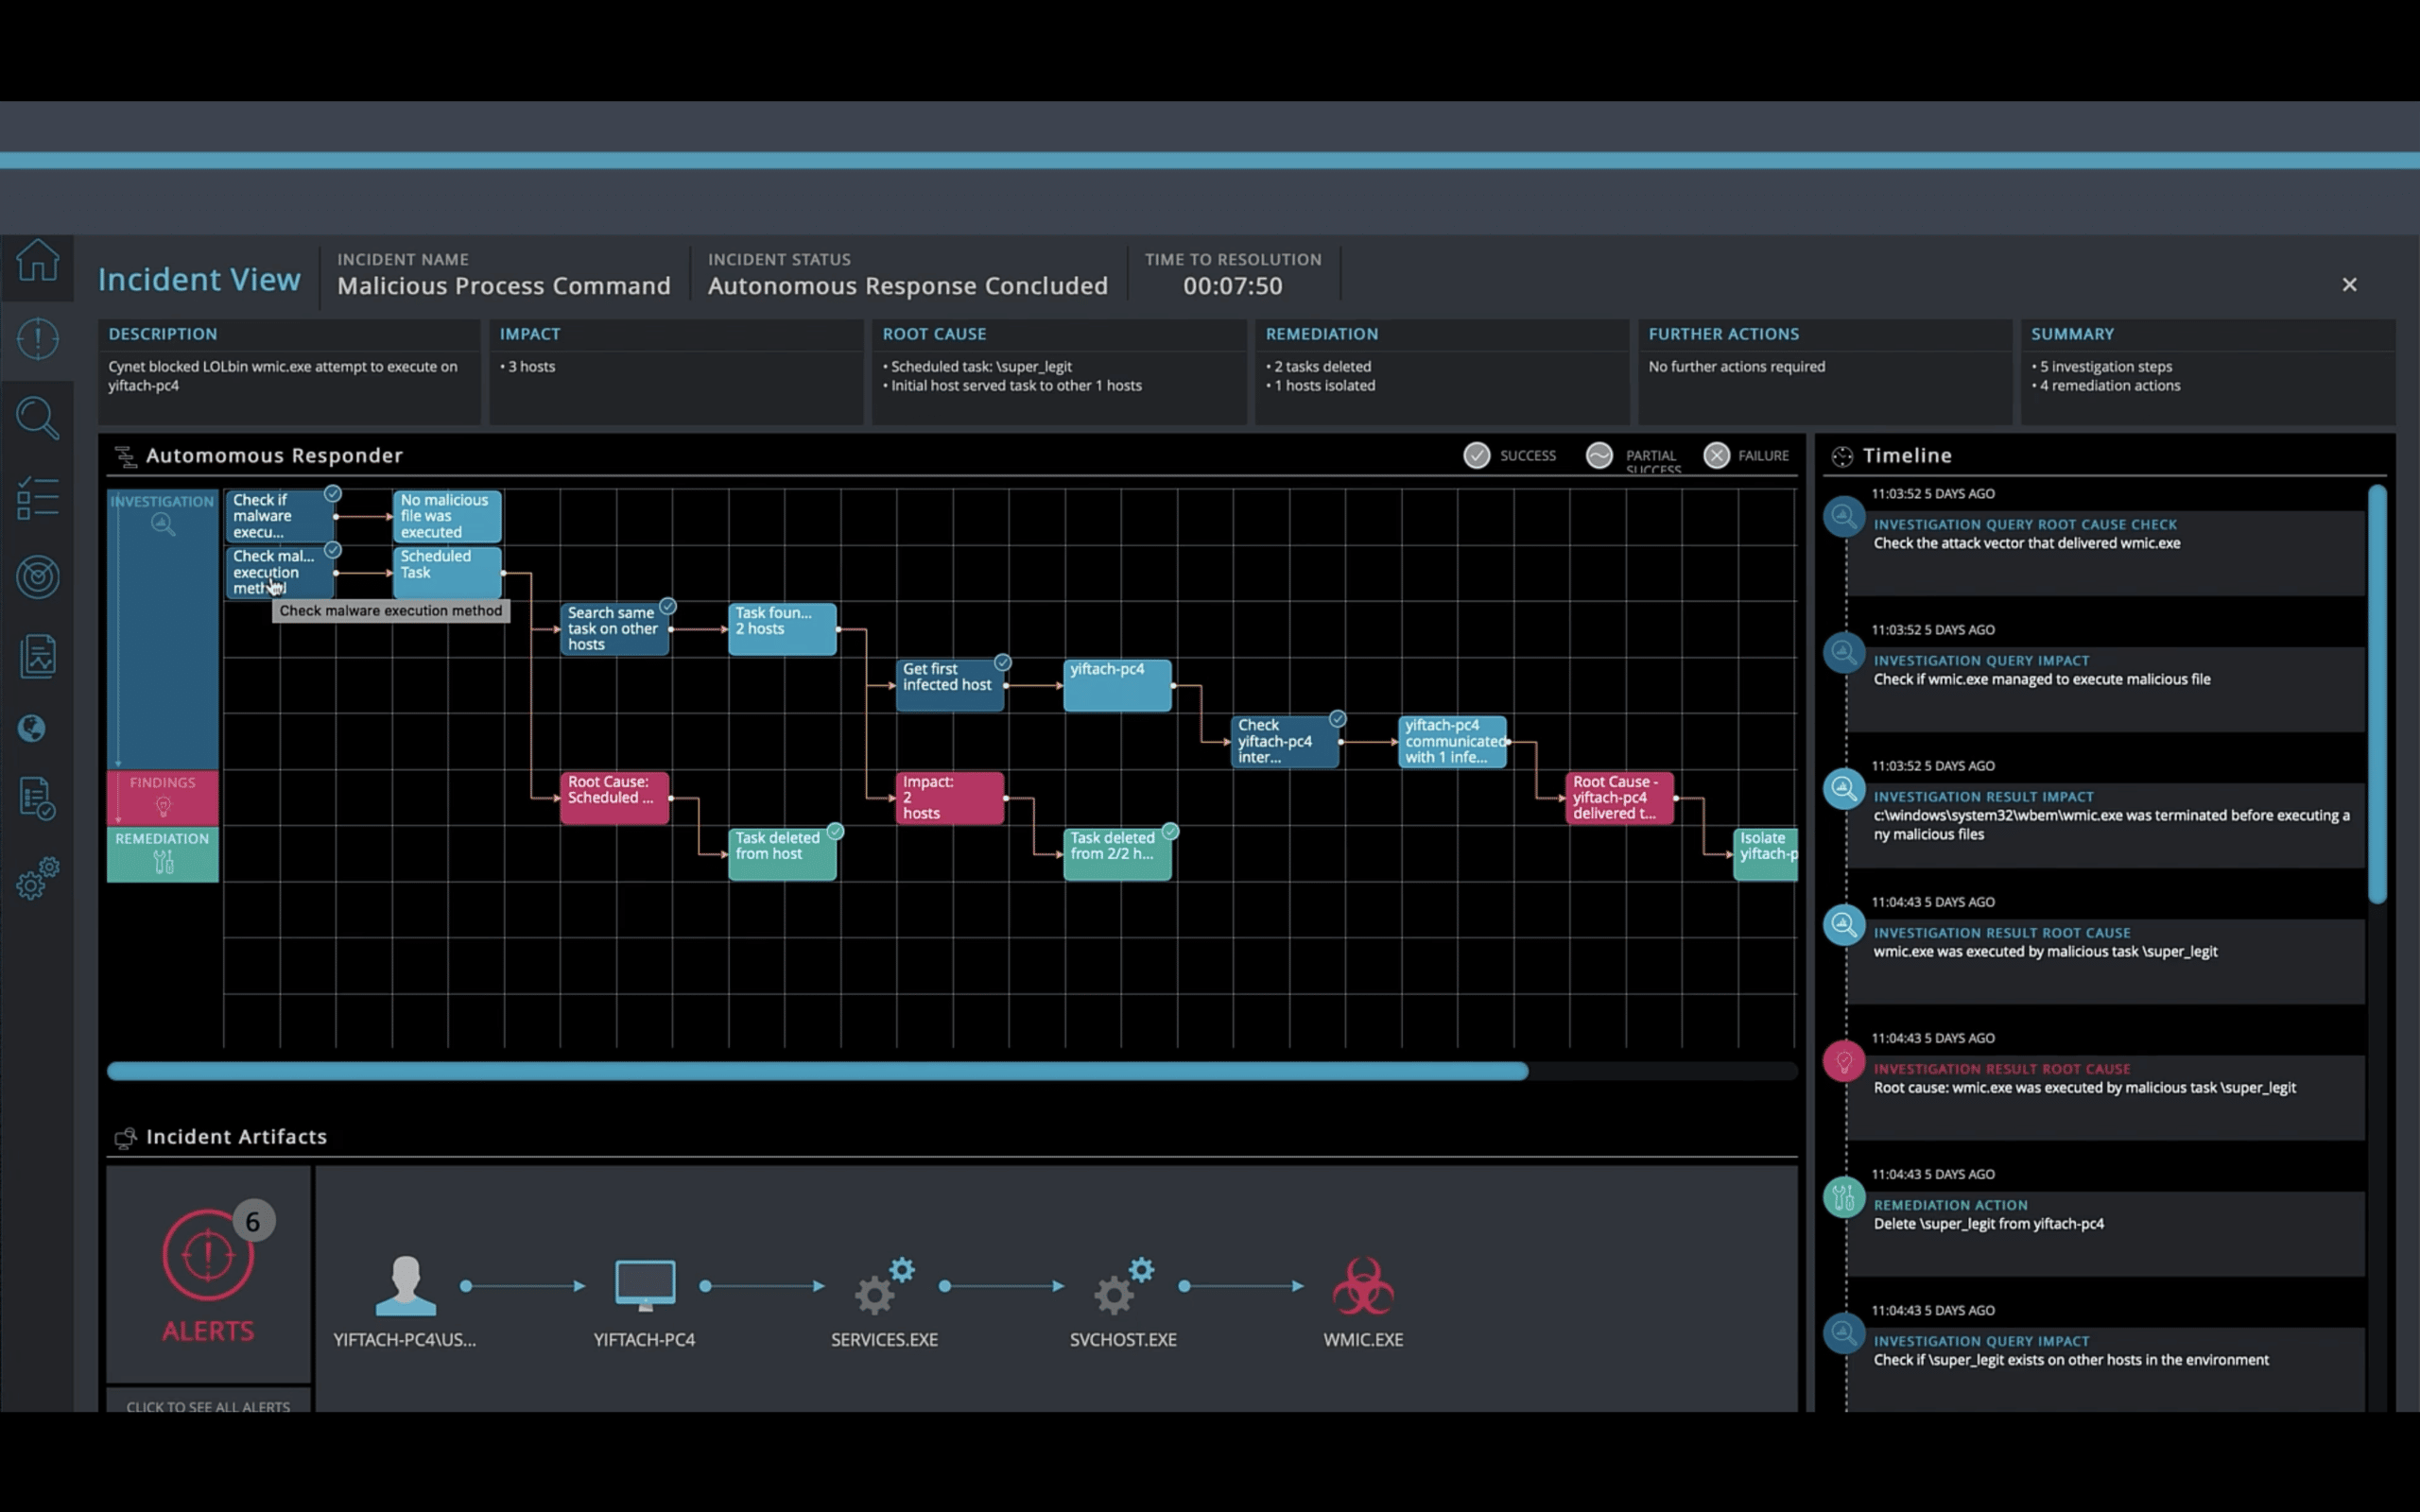2420x1512 pixels.
Task: Select the Description section header
Action: [x=162, y=333]
